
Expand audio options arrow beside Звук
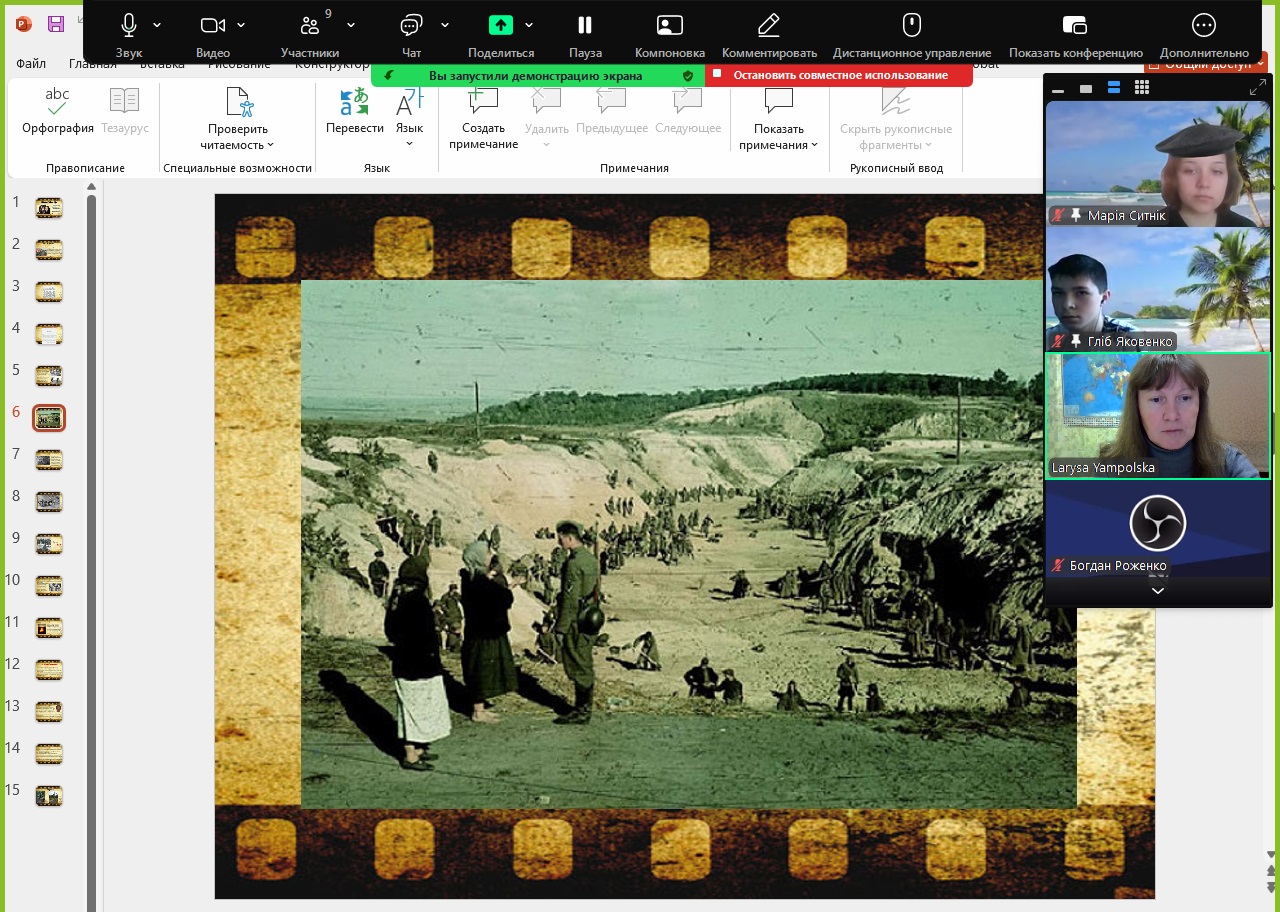157,25
